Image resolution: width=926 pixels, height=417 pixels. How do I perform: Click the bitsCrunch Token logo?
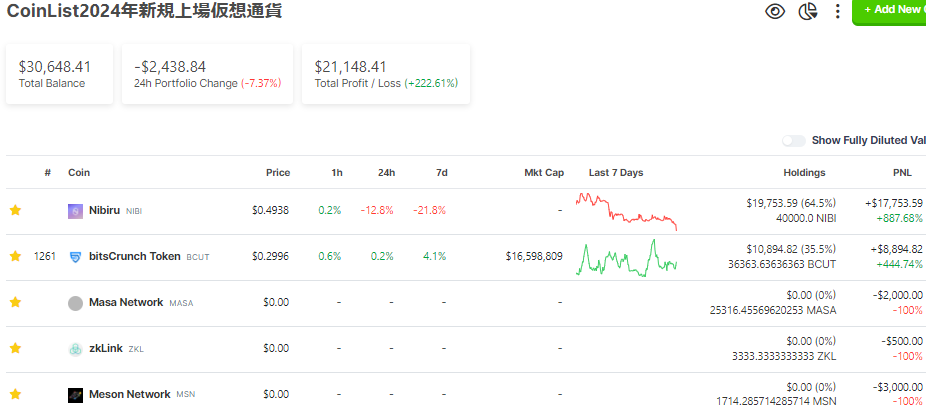(x=76, y=257)
